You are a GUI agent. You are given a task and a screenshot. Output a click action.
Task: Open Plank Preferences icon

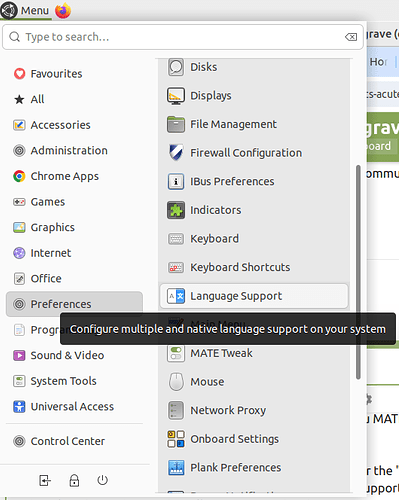pos(176,468)
